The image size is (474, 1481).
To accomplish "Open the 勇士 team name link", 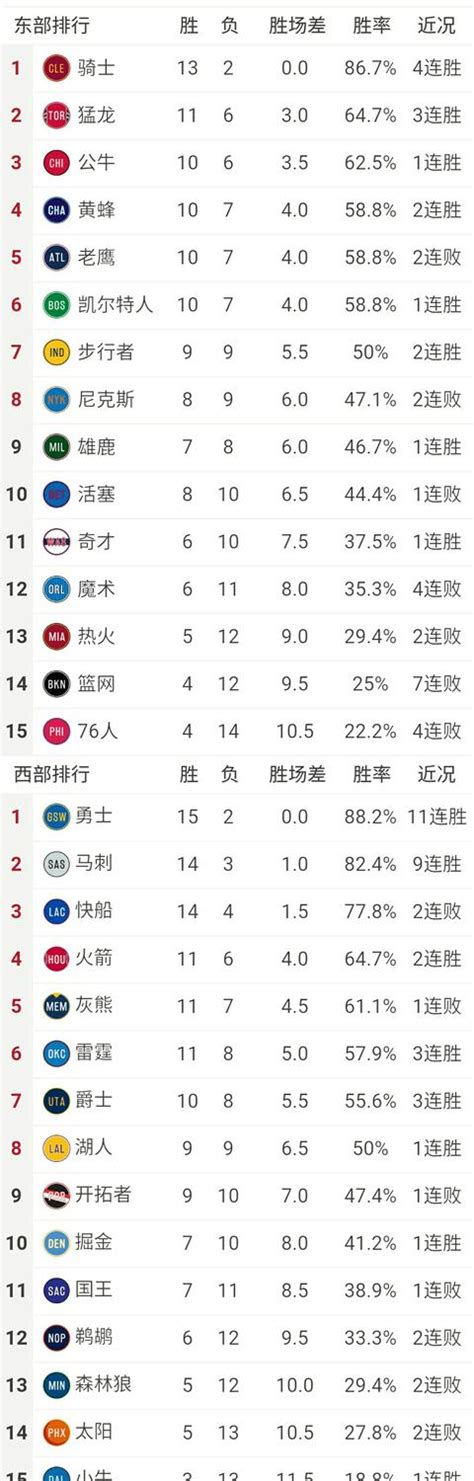I will coord(95,816).
